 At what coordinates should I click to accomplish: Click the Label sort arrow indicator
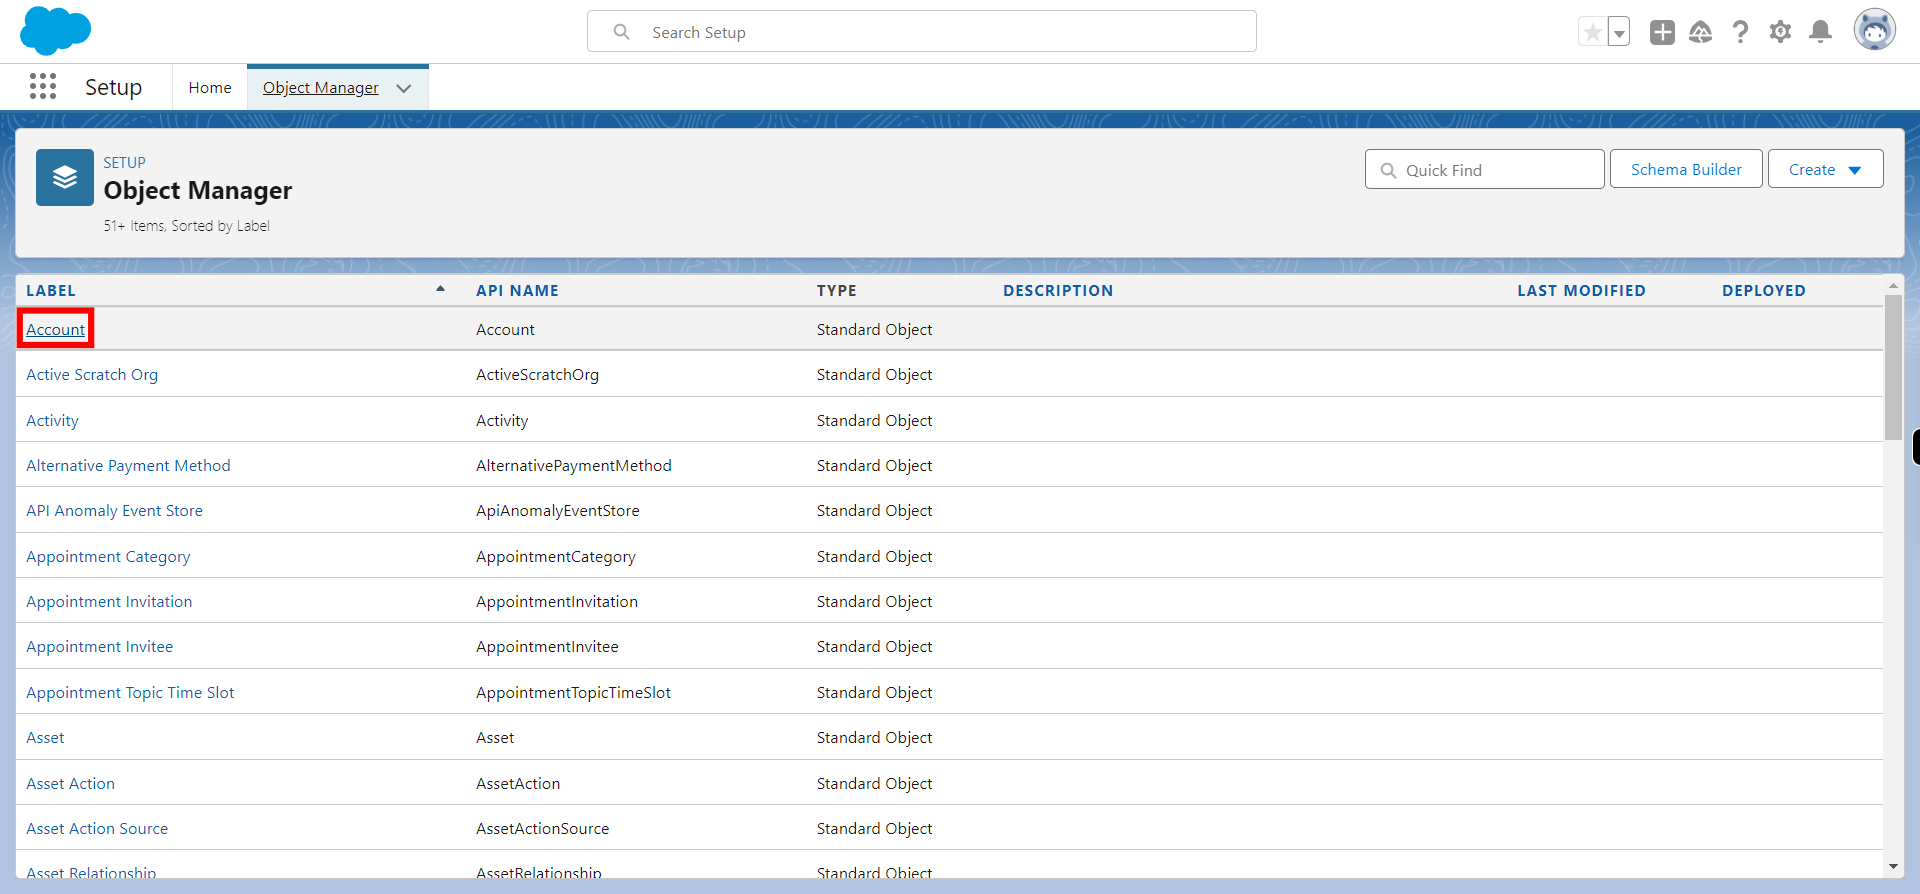pos(440,289)
